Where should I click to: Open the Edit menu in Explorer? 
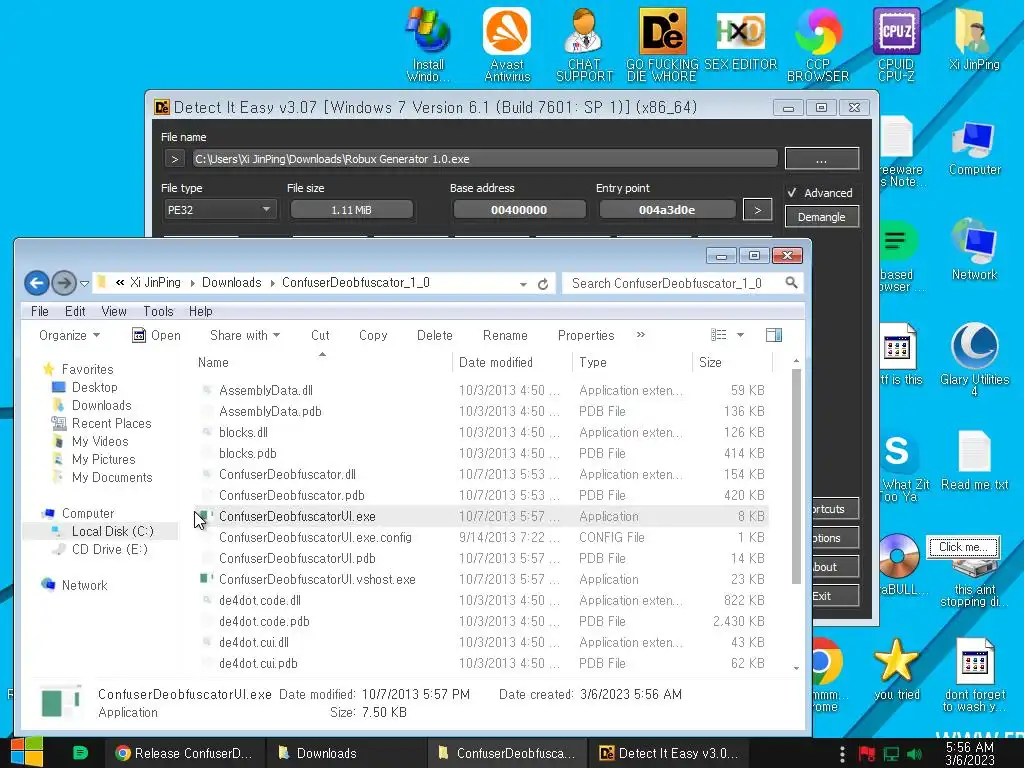(75, 312)
